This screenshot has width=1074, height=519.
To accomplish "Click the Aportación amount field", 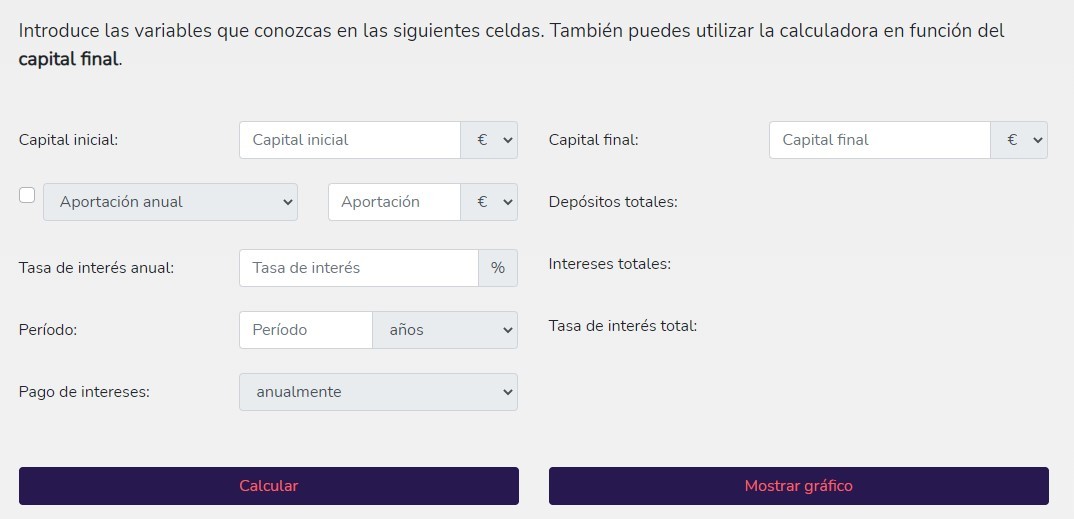I will [x=395, y=202].
